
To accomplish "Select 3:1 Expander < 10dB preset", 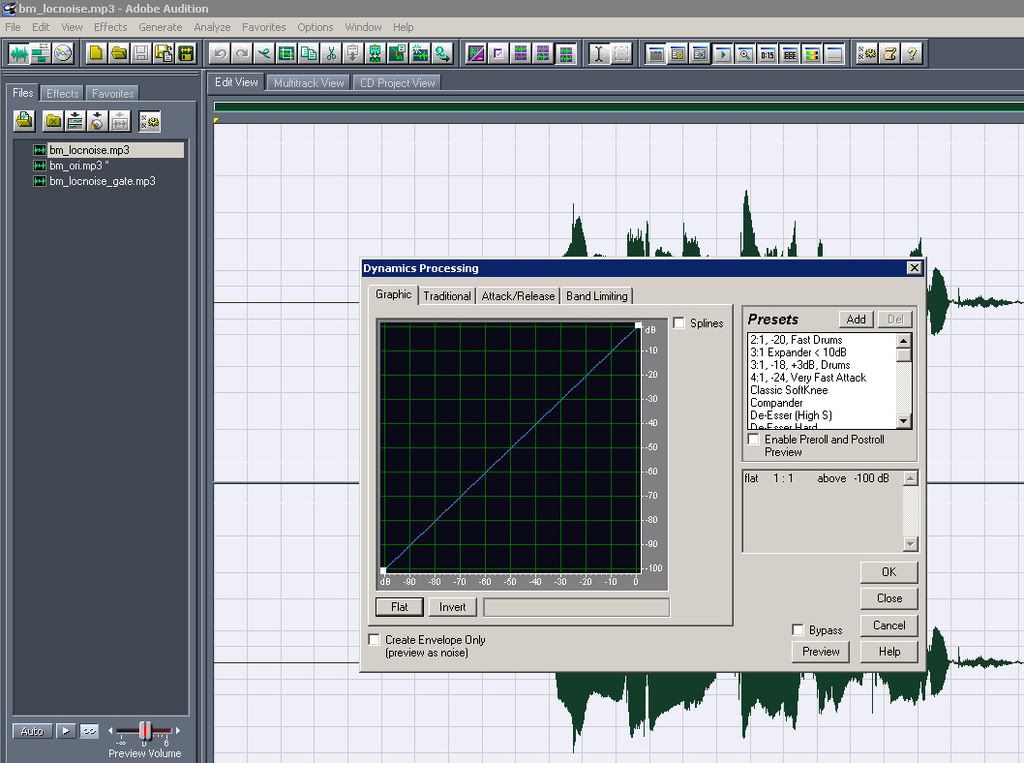I will (x=798, y=352).
